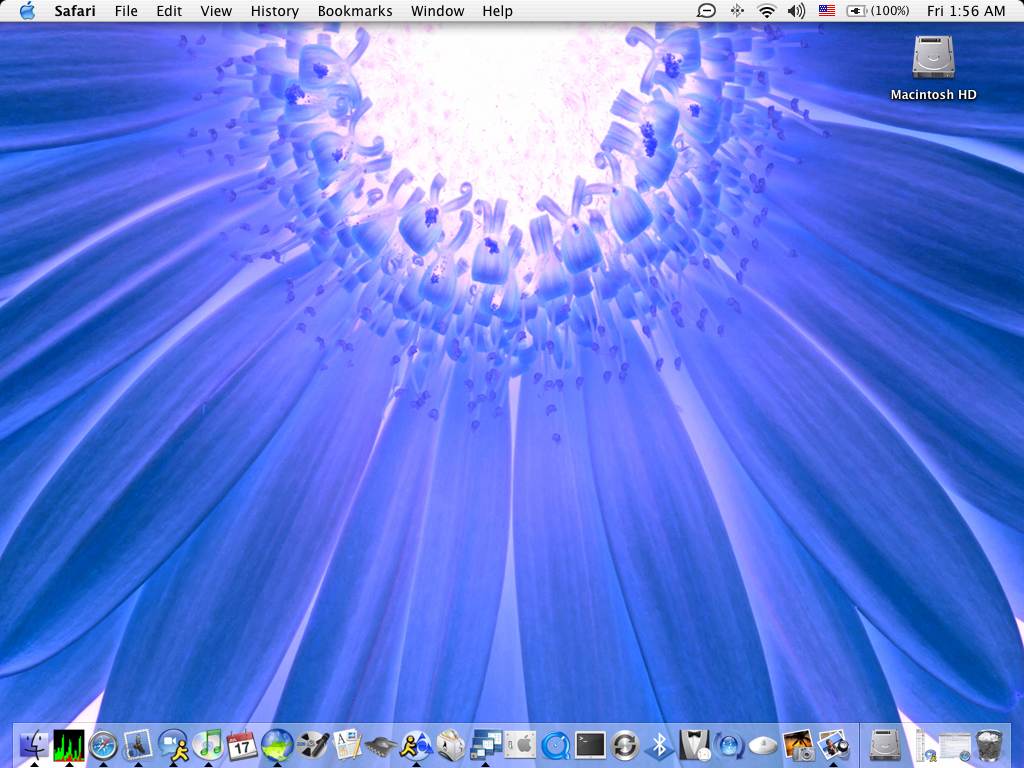This screenshot has height=768, width=1024.
Task: Open Mail stamp icon in the Dock
Action: click(138, 744)
